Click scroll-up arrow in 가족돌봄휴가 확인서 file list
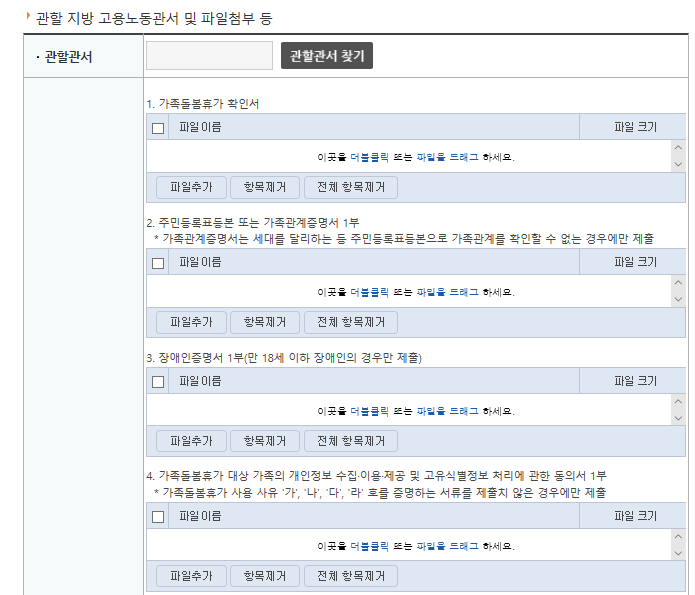The height and width of the screenshot is (595, 695). (678, 147)
